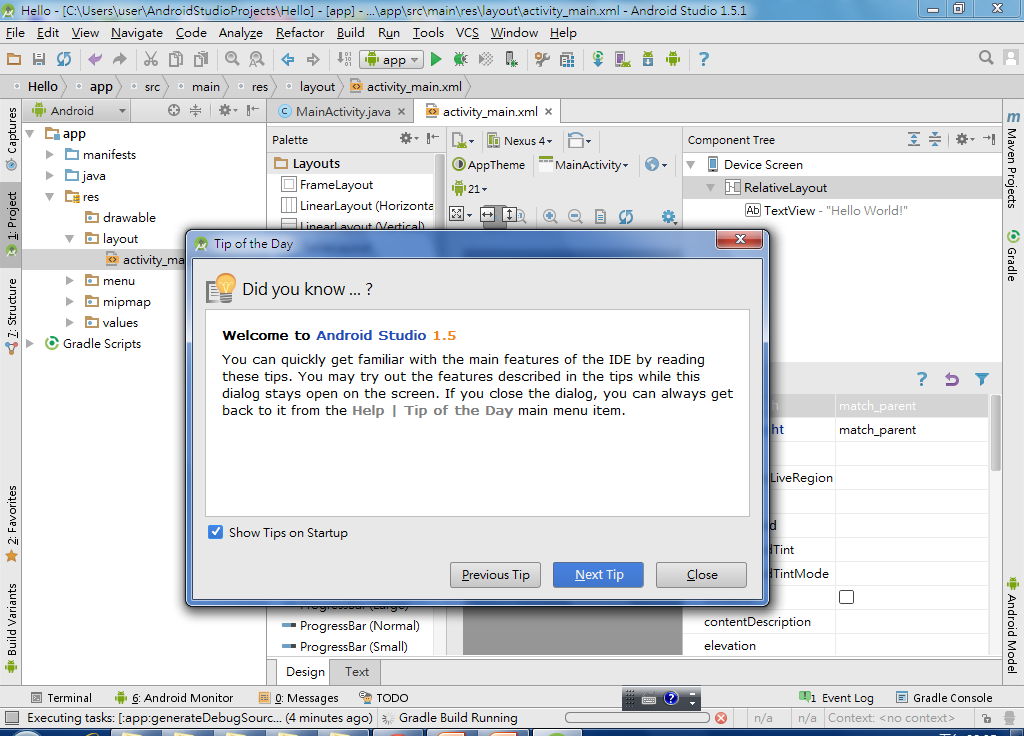1024x736 pixels.
Task: Open the app run configuration dropdown
Action: click(x=391, y=59)
